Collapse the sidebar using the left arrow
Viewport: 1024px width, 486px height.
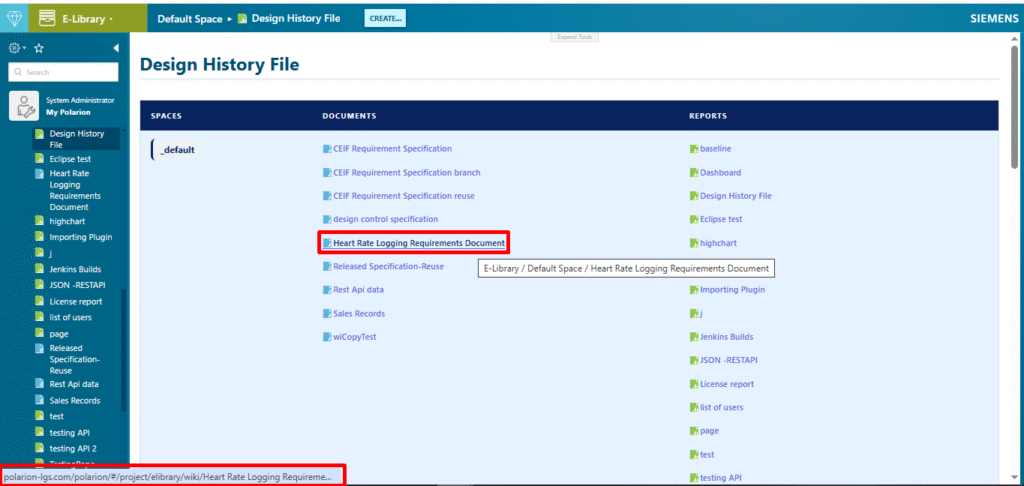pos(115,48)
